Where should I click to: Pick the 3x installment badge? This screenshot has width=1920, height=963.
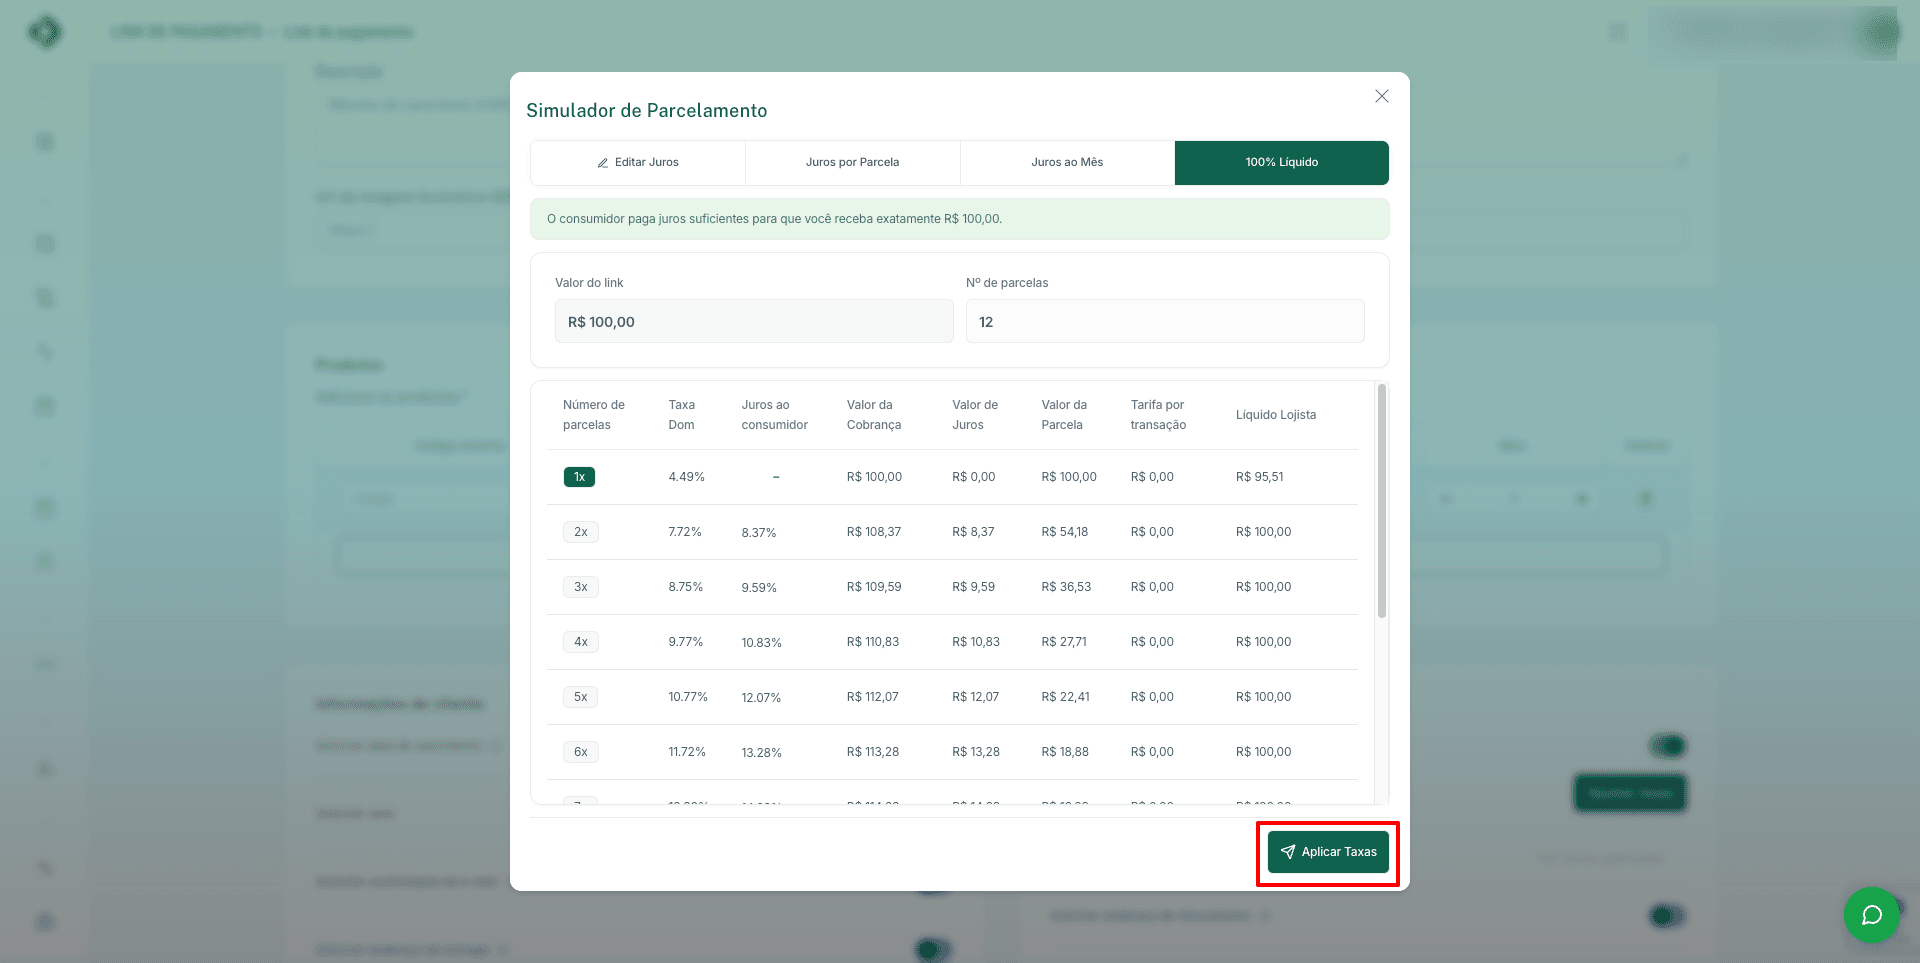click(x=580, y=587)
